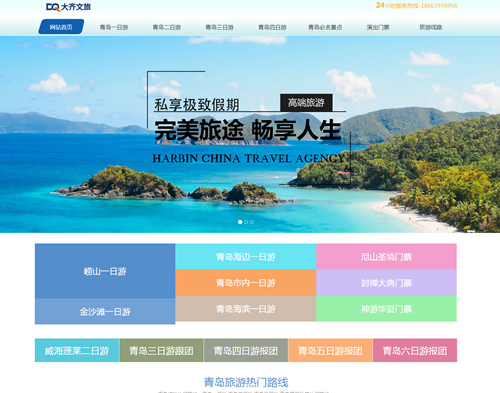Select the 威海蓬莱二日游 button

coord(77,350)
